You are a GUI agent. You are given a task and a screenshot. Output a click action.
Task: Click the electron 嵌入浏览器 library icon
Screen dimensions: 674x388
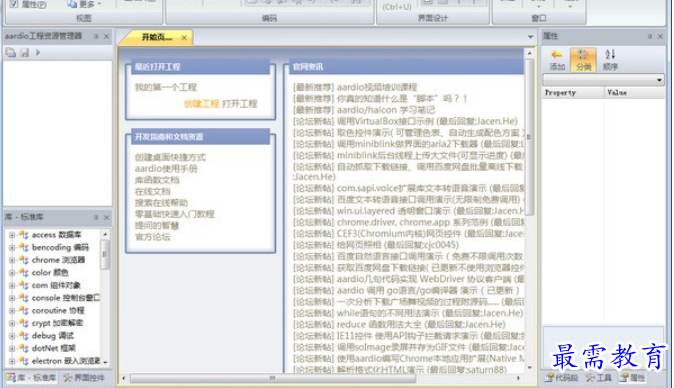click(x=23, y=361)
